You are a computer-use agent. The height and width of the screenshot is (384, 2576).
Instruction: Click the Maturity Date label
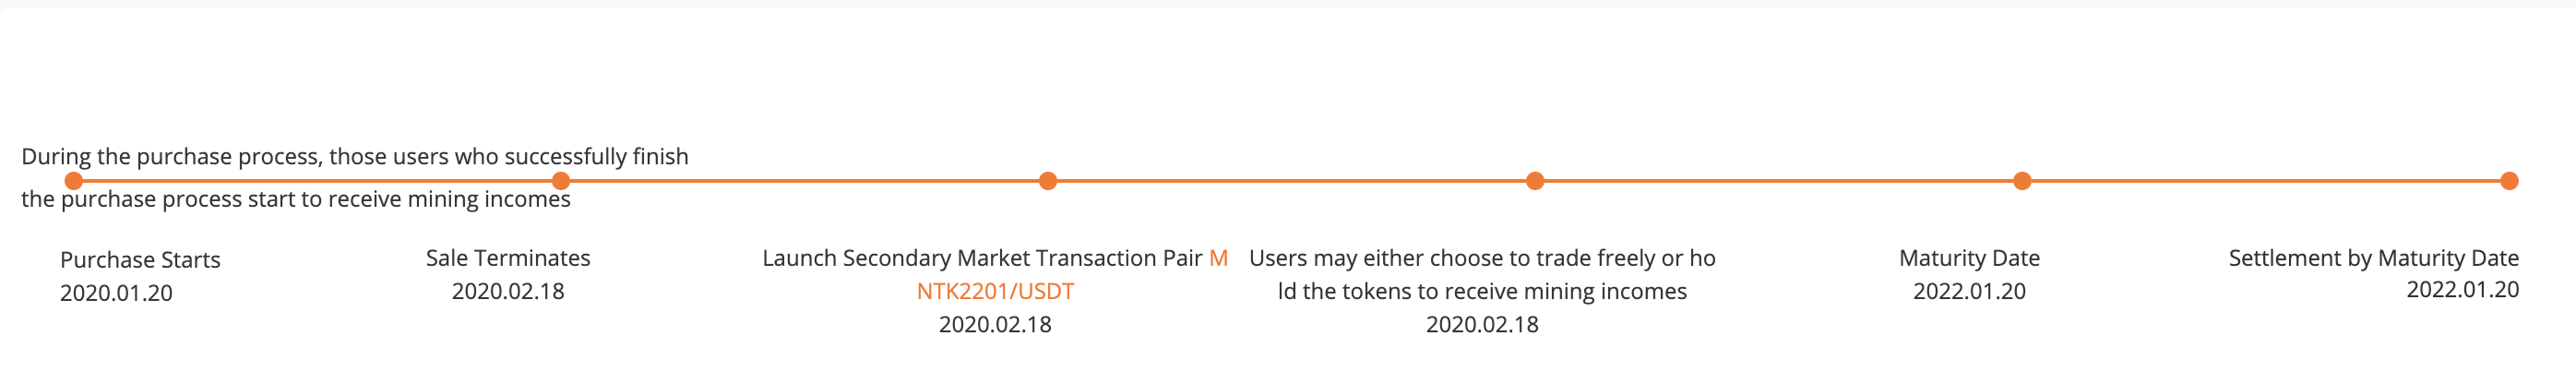(x=1969, y=258)
